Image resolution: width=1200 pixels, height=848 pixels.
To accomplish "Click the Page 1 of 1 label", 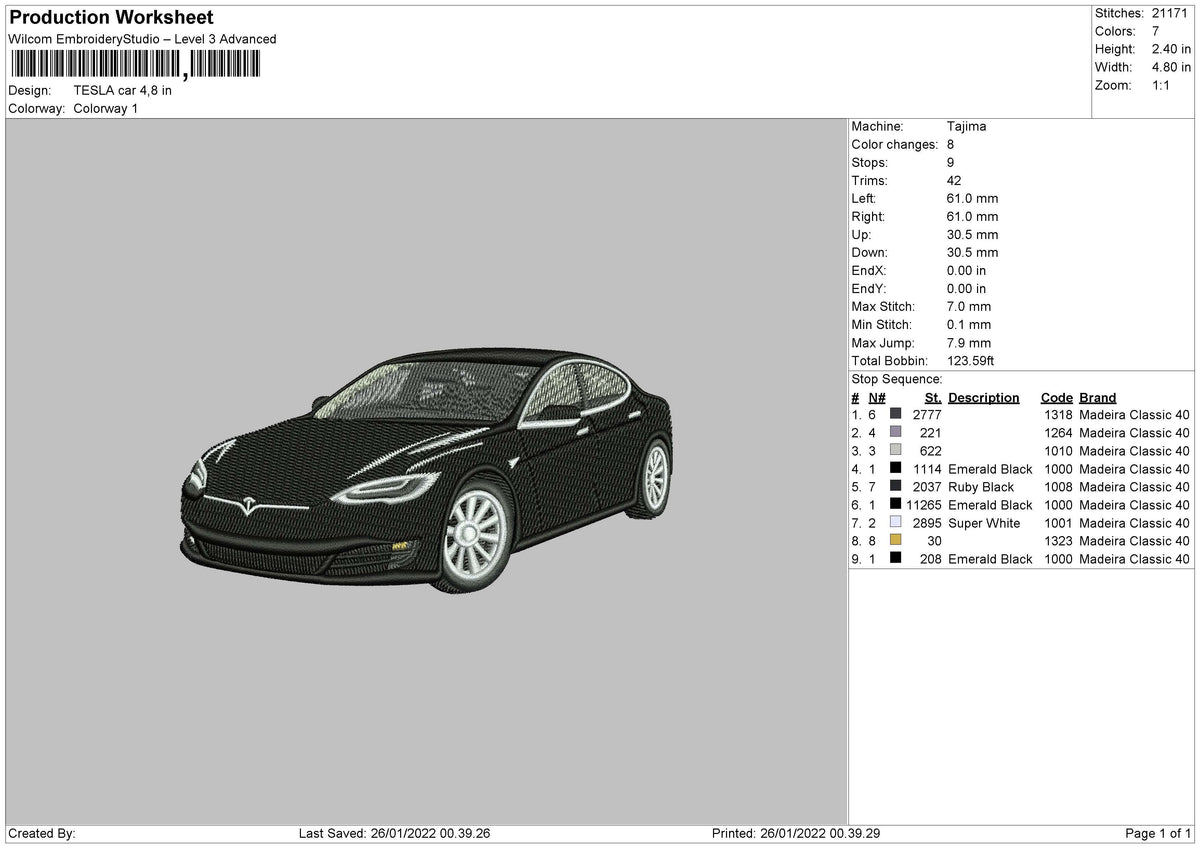I will point(1156,831).
